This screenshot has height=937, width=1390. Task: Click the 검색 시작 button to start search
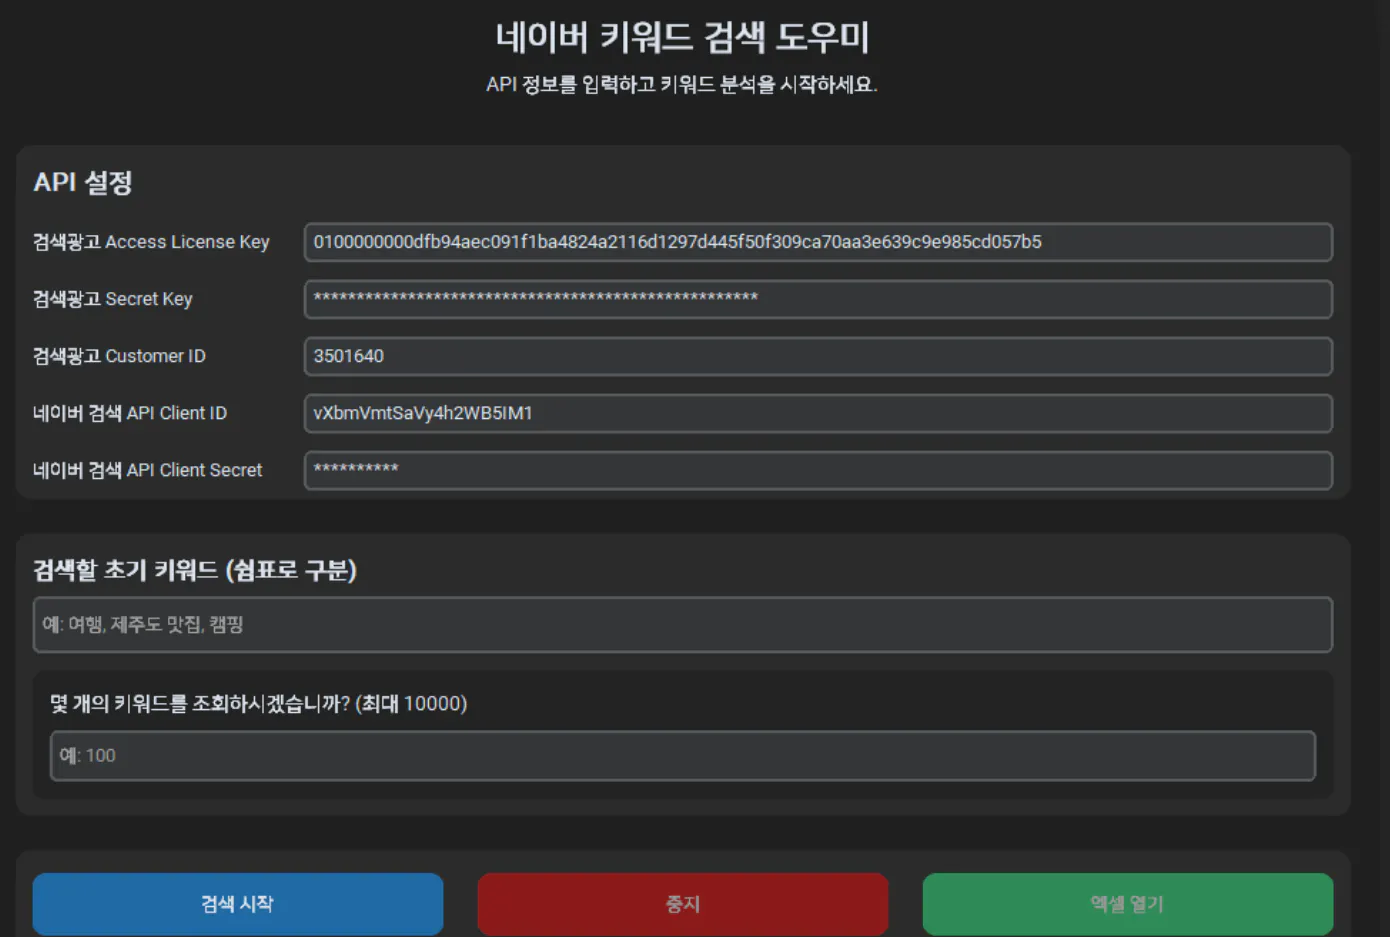click(237, 903)
